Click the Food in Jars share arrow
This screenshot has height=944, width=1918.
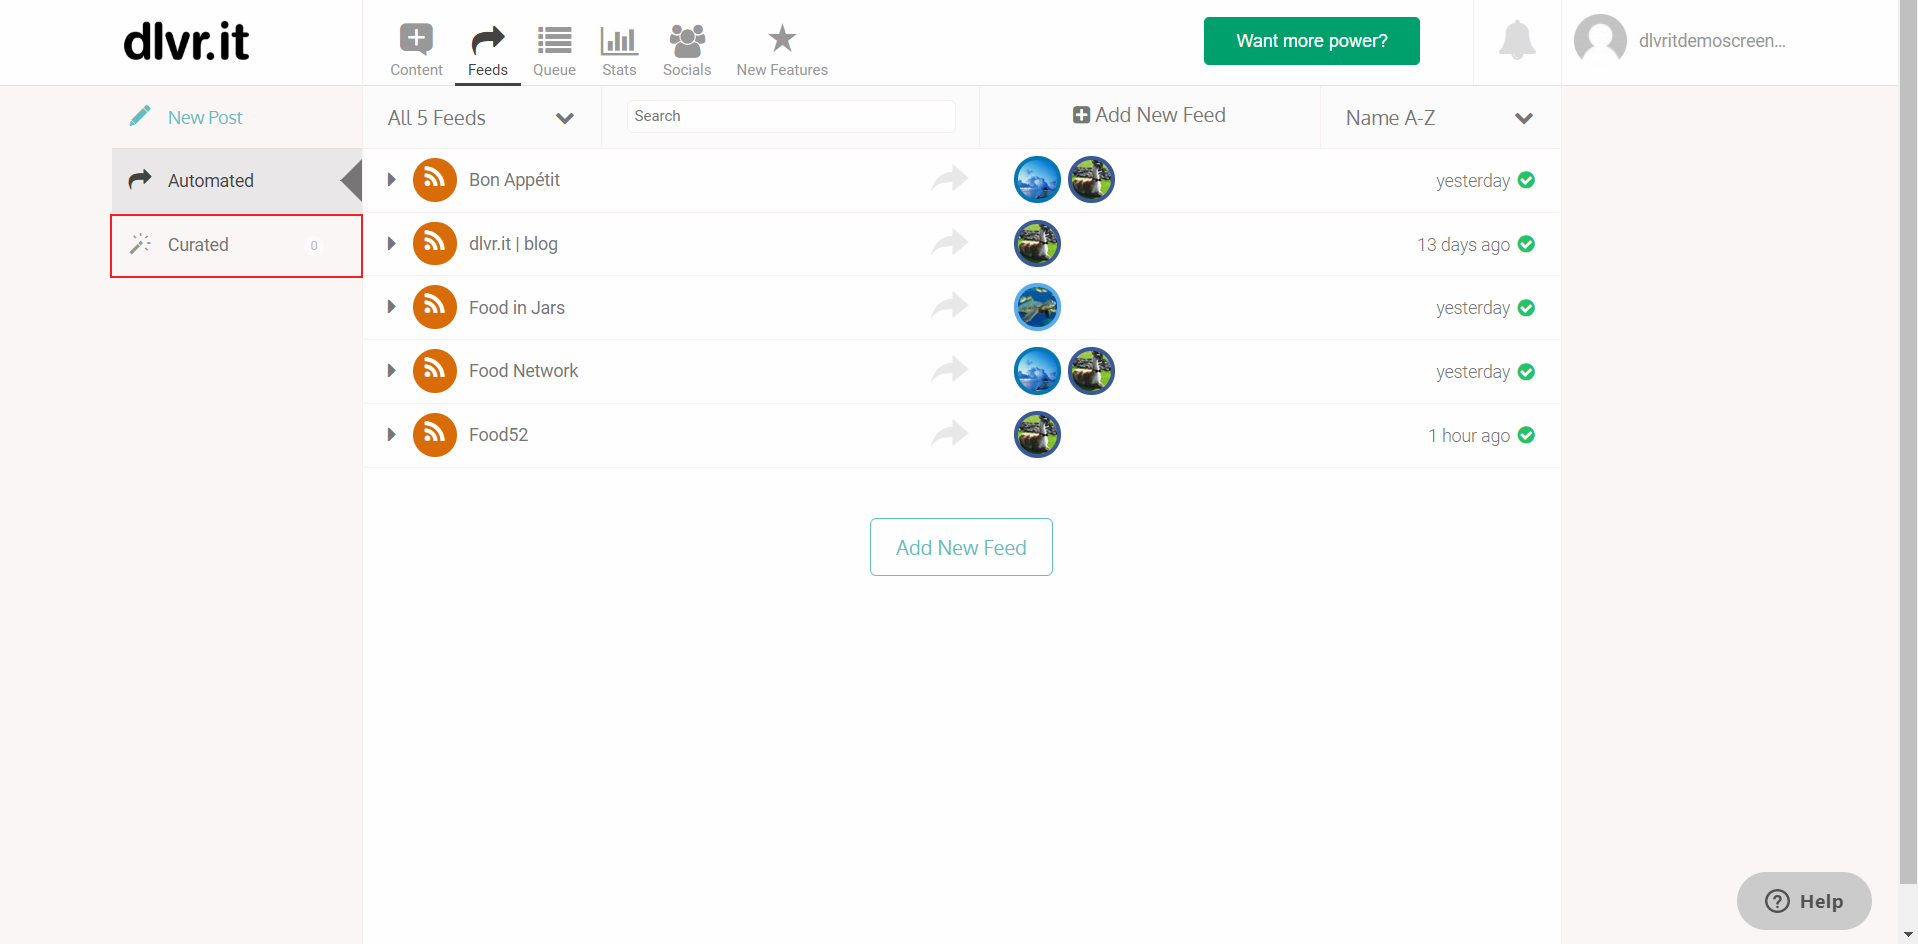click(949, 306)
